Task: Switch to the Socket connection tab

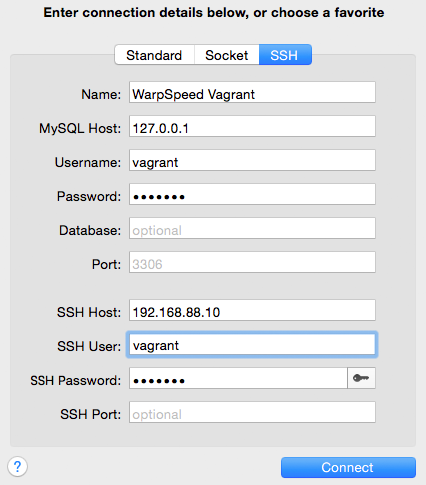Action: point(227,55)
